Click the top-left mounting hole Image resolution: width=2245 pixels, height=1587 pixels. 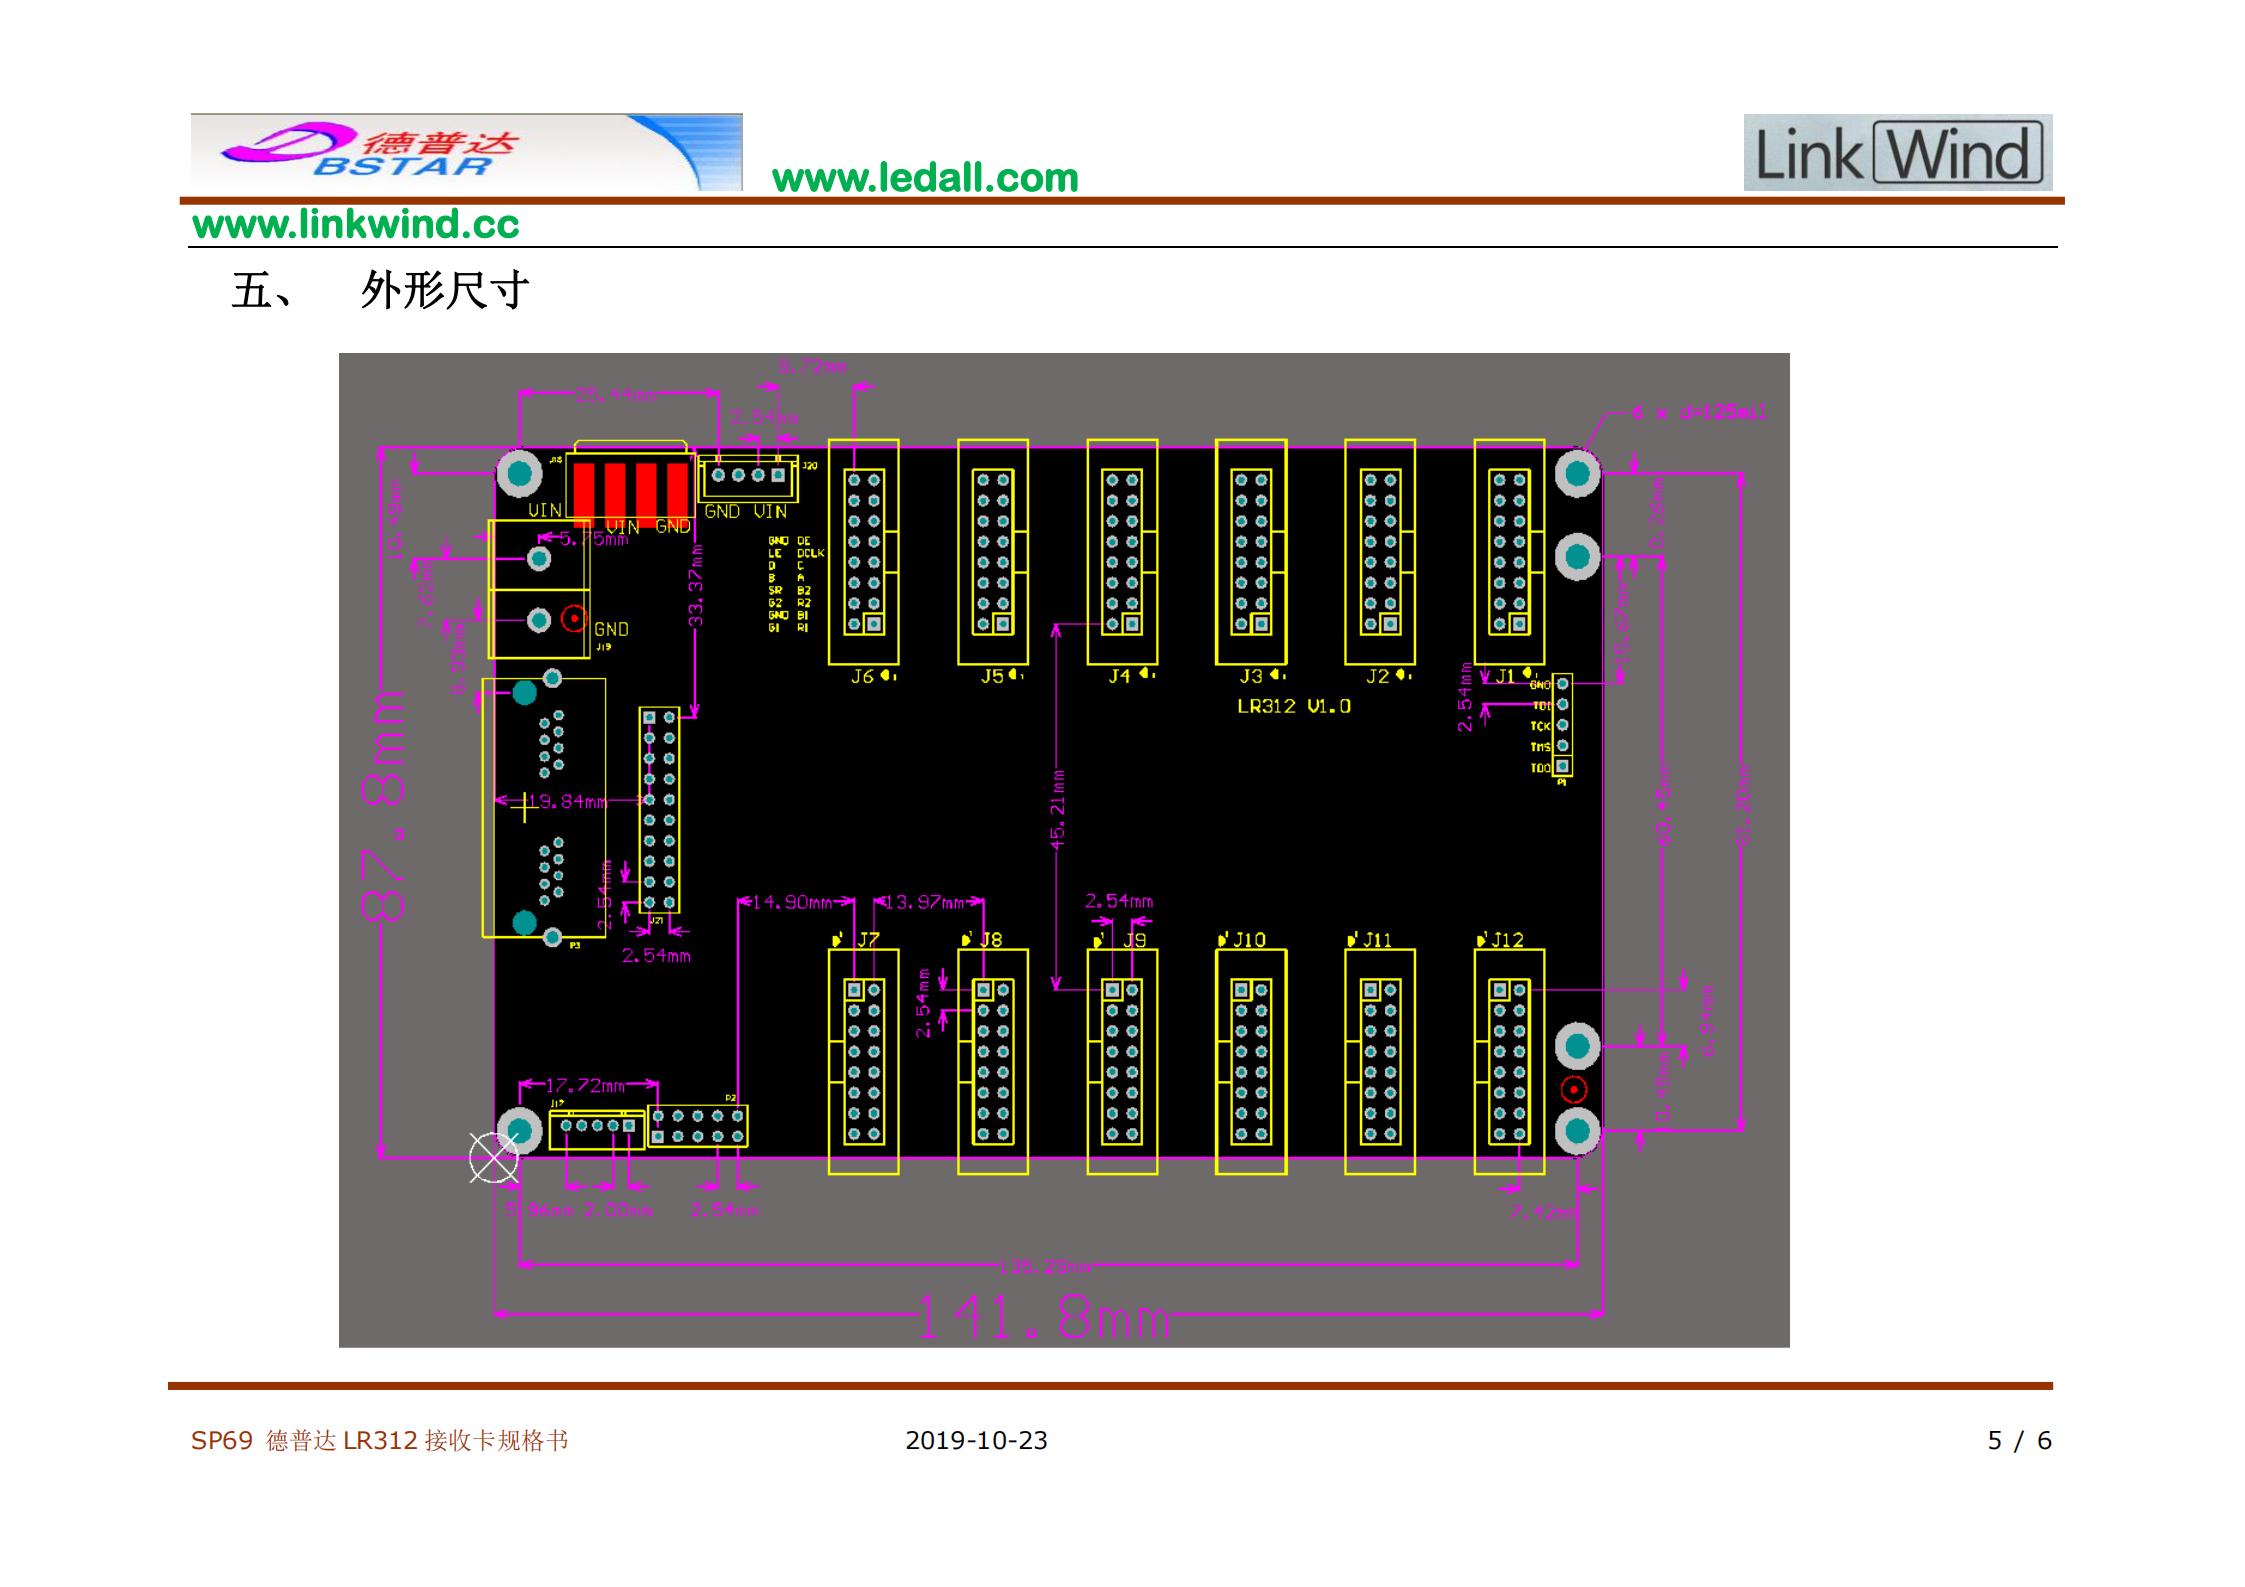coord(520,473)
